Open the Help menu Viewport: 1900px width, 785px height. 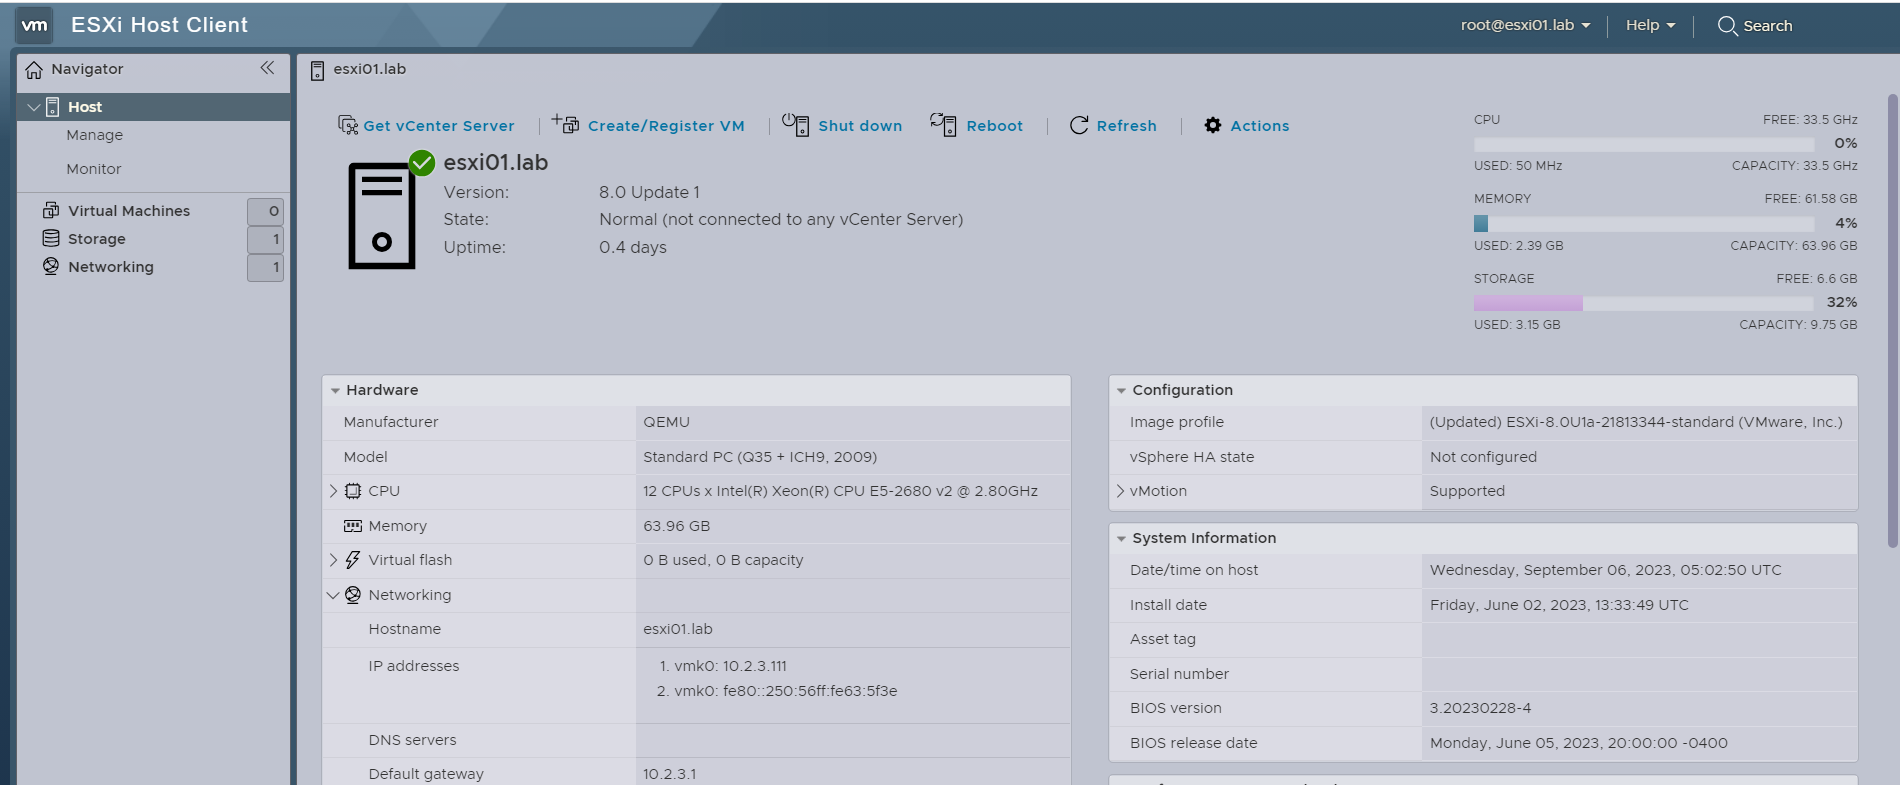coord(1650,26)
